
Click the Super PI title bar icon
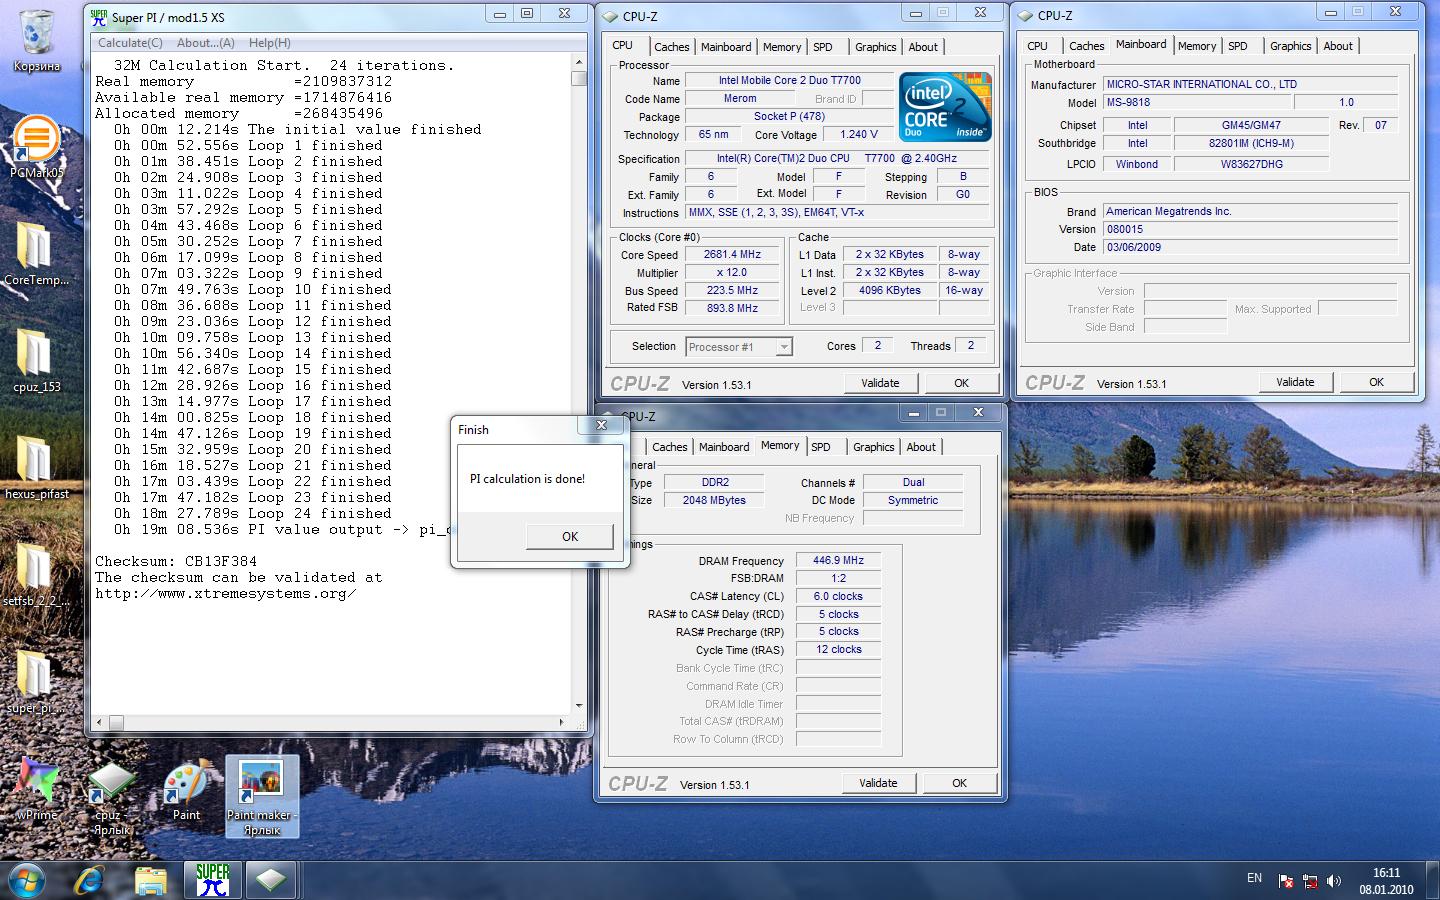tap(98, 16)
